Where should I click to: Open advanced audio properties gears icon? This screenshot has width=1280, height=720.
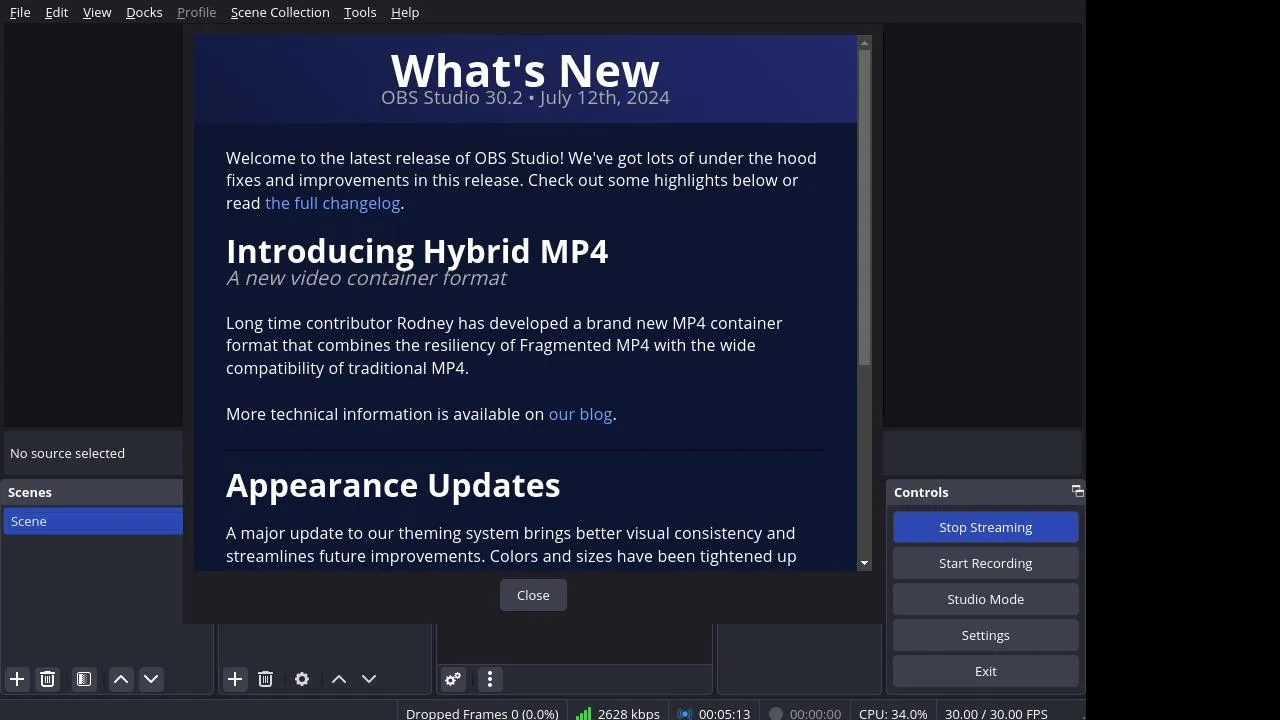(x=453, y=679)
